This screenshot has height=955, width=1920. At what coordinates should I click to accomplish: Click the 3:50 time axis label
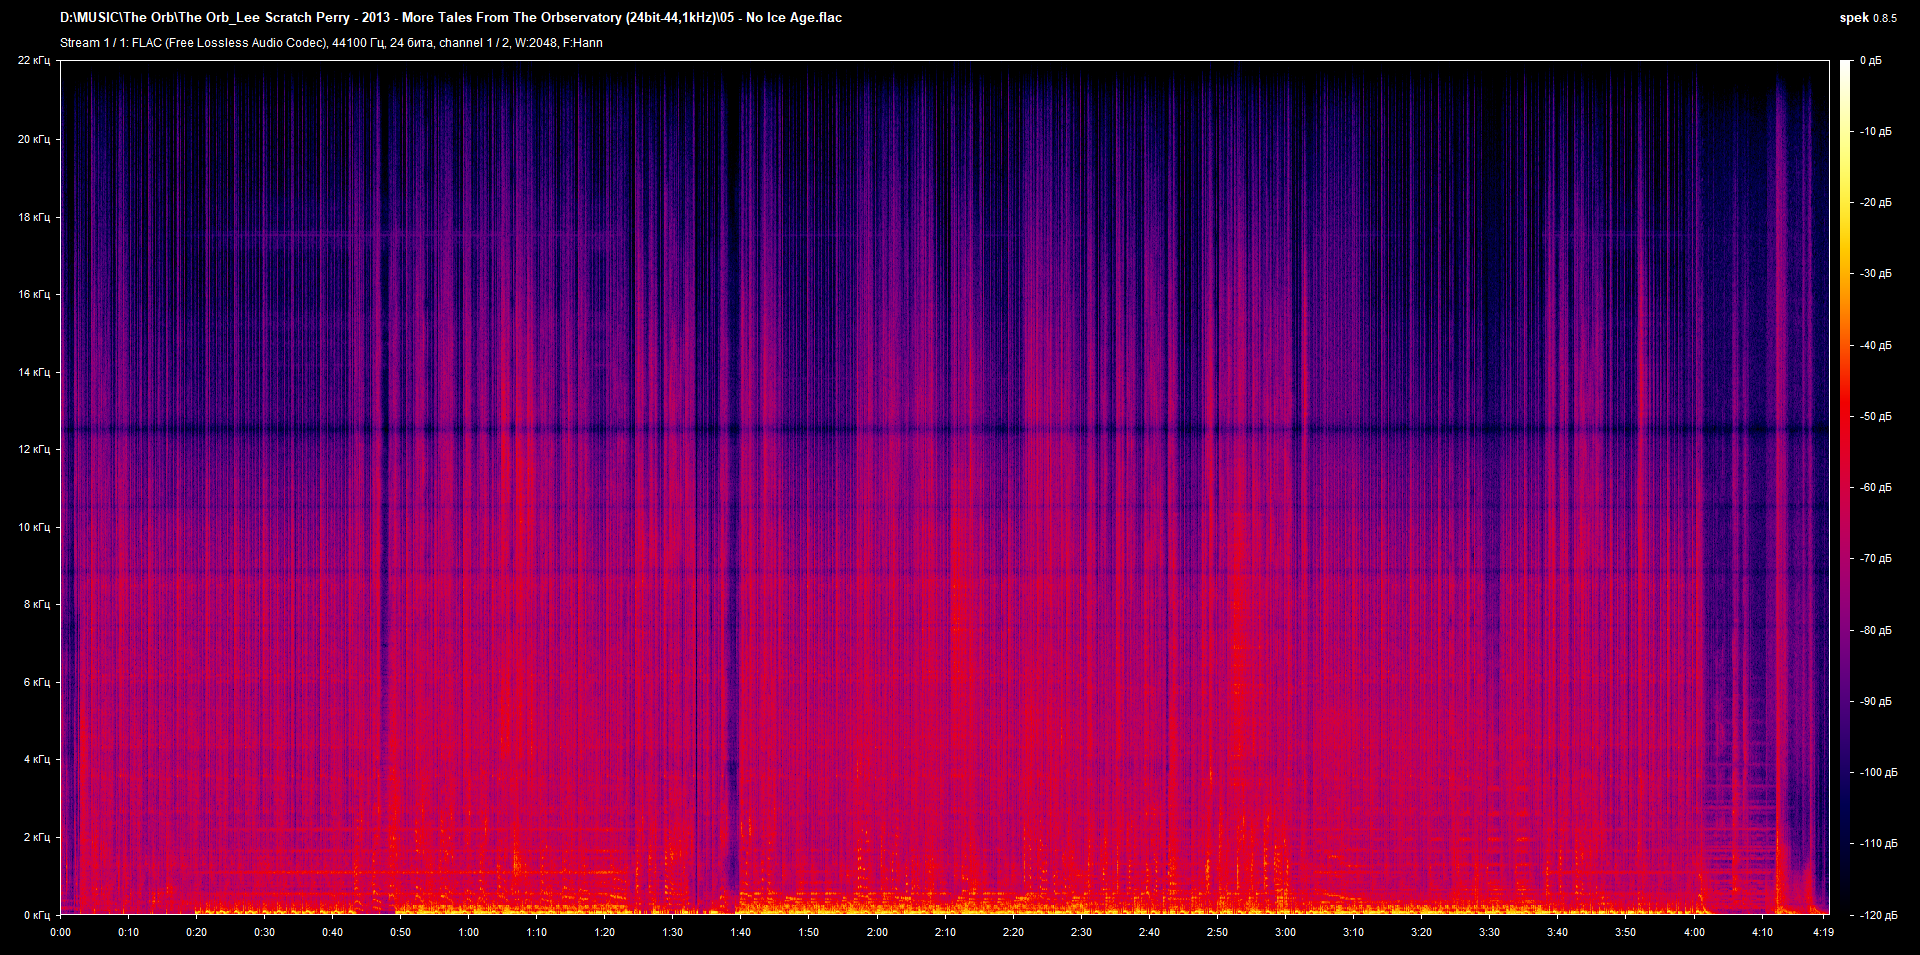tap(1625, 932)
